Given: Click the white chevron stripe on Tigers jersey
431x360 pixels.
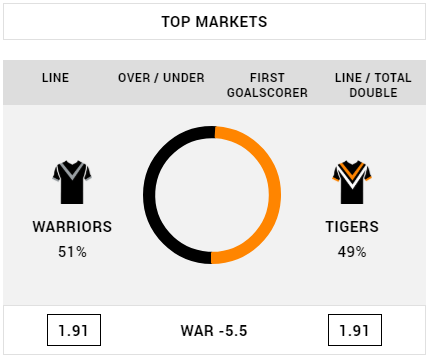Looking at the screenshot, I should (352, 177).
